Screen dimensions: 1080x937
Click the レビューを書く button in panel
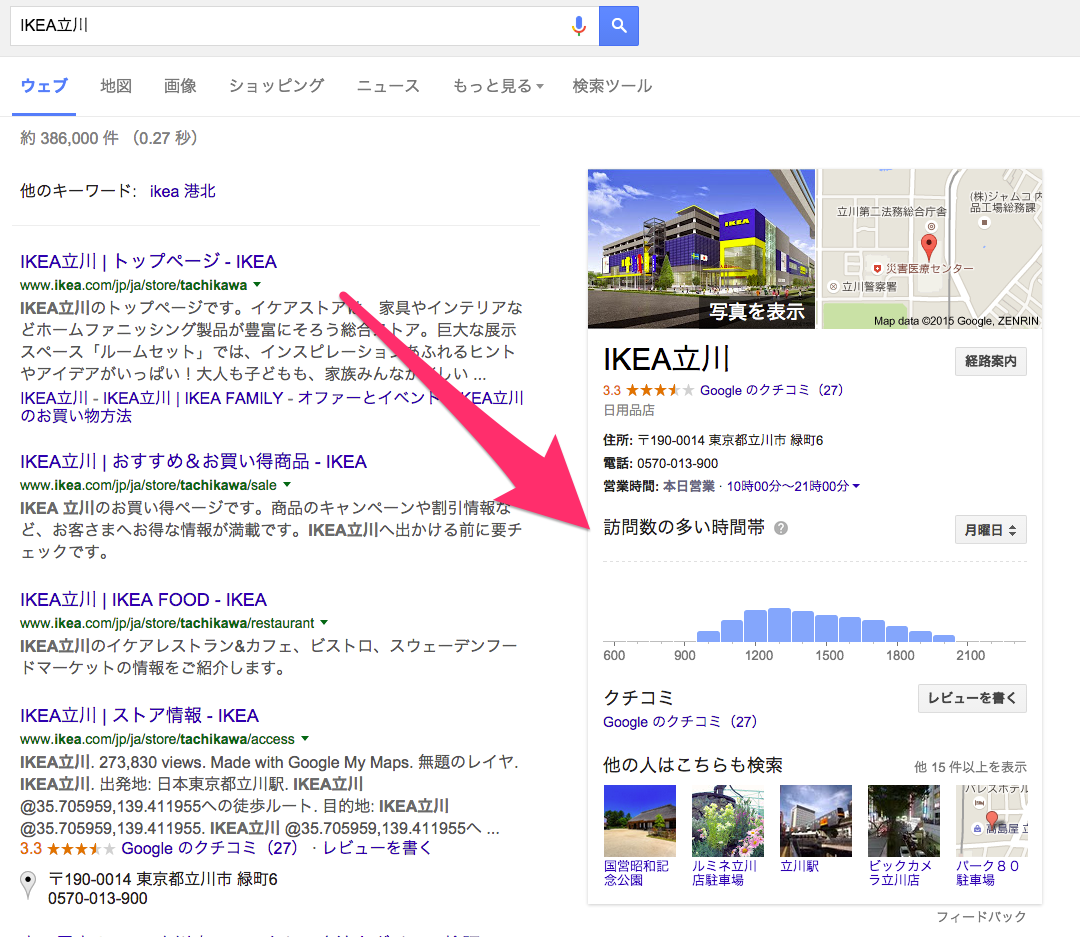coord(972,698)
